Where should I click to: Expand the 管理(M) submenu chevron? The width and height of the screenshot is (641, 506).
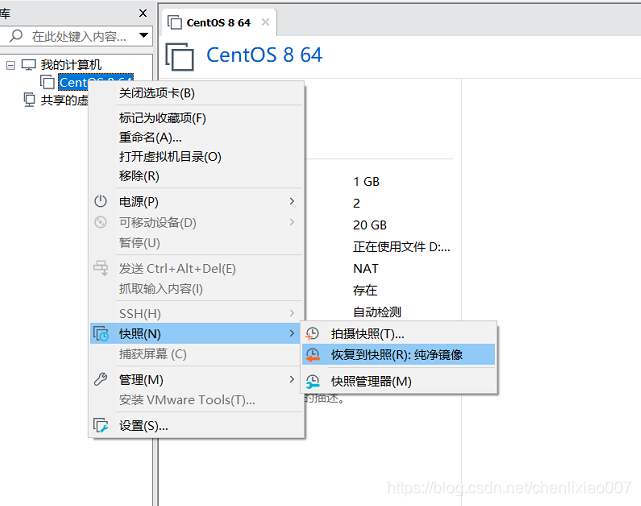pos(291,379)
